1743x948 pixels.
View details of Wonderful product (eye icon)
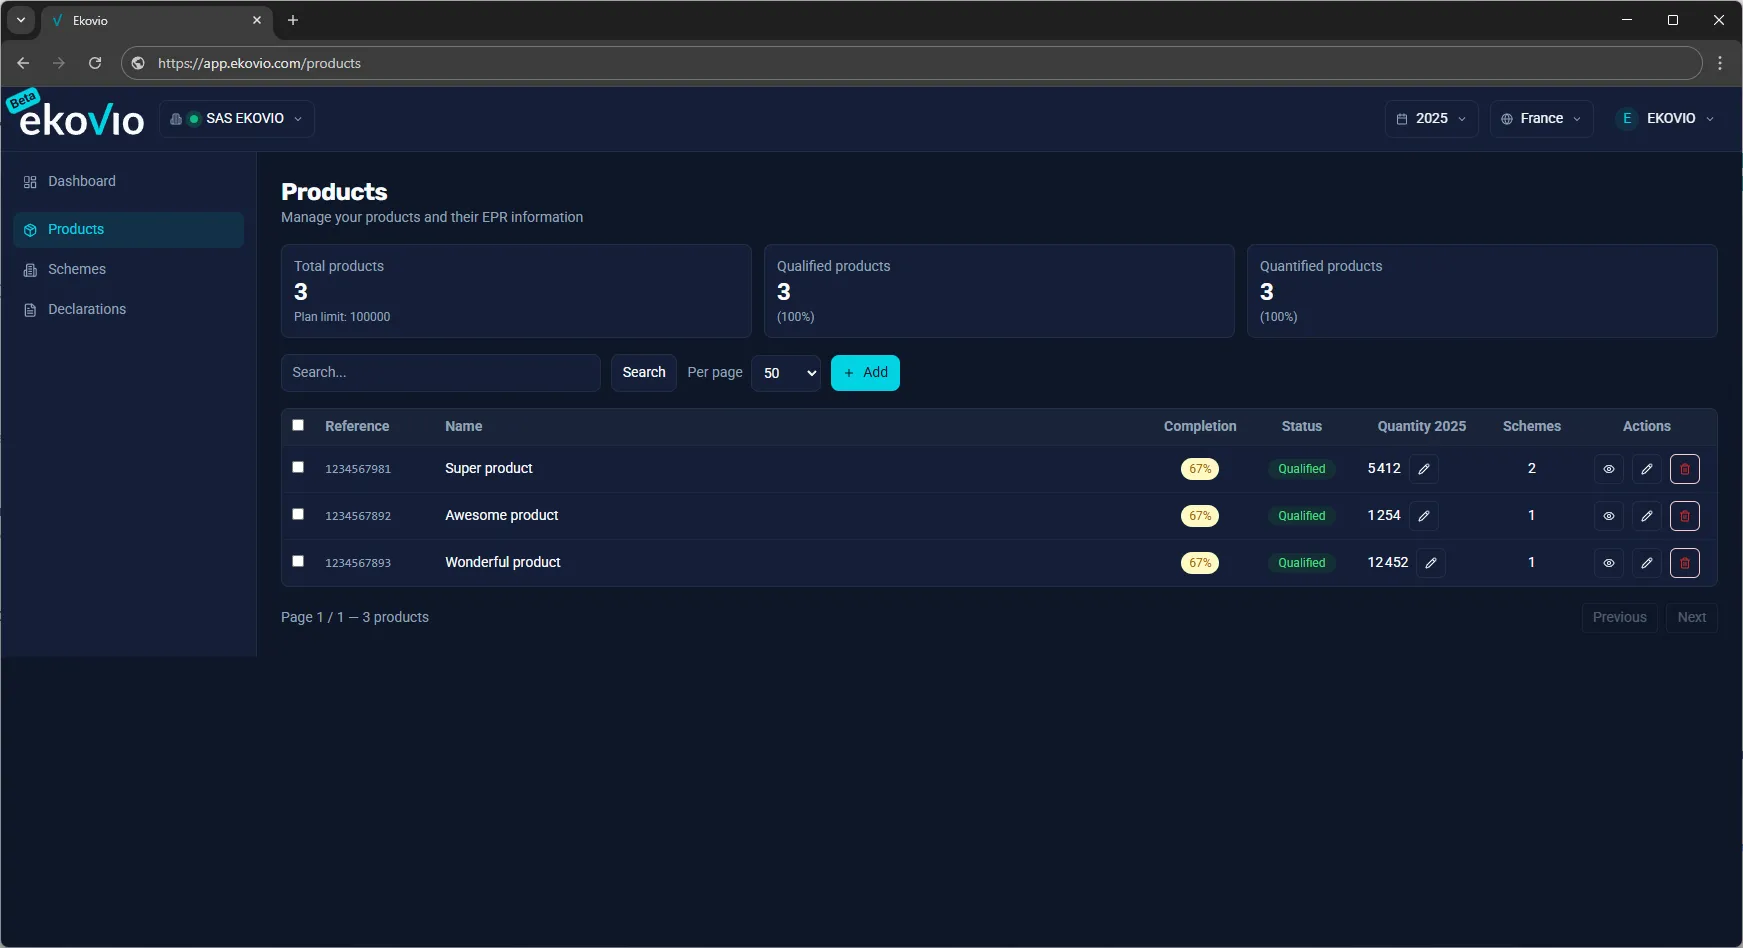pyautogui.click(x=1608, y=563)
